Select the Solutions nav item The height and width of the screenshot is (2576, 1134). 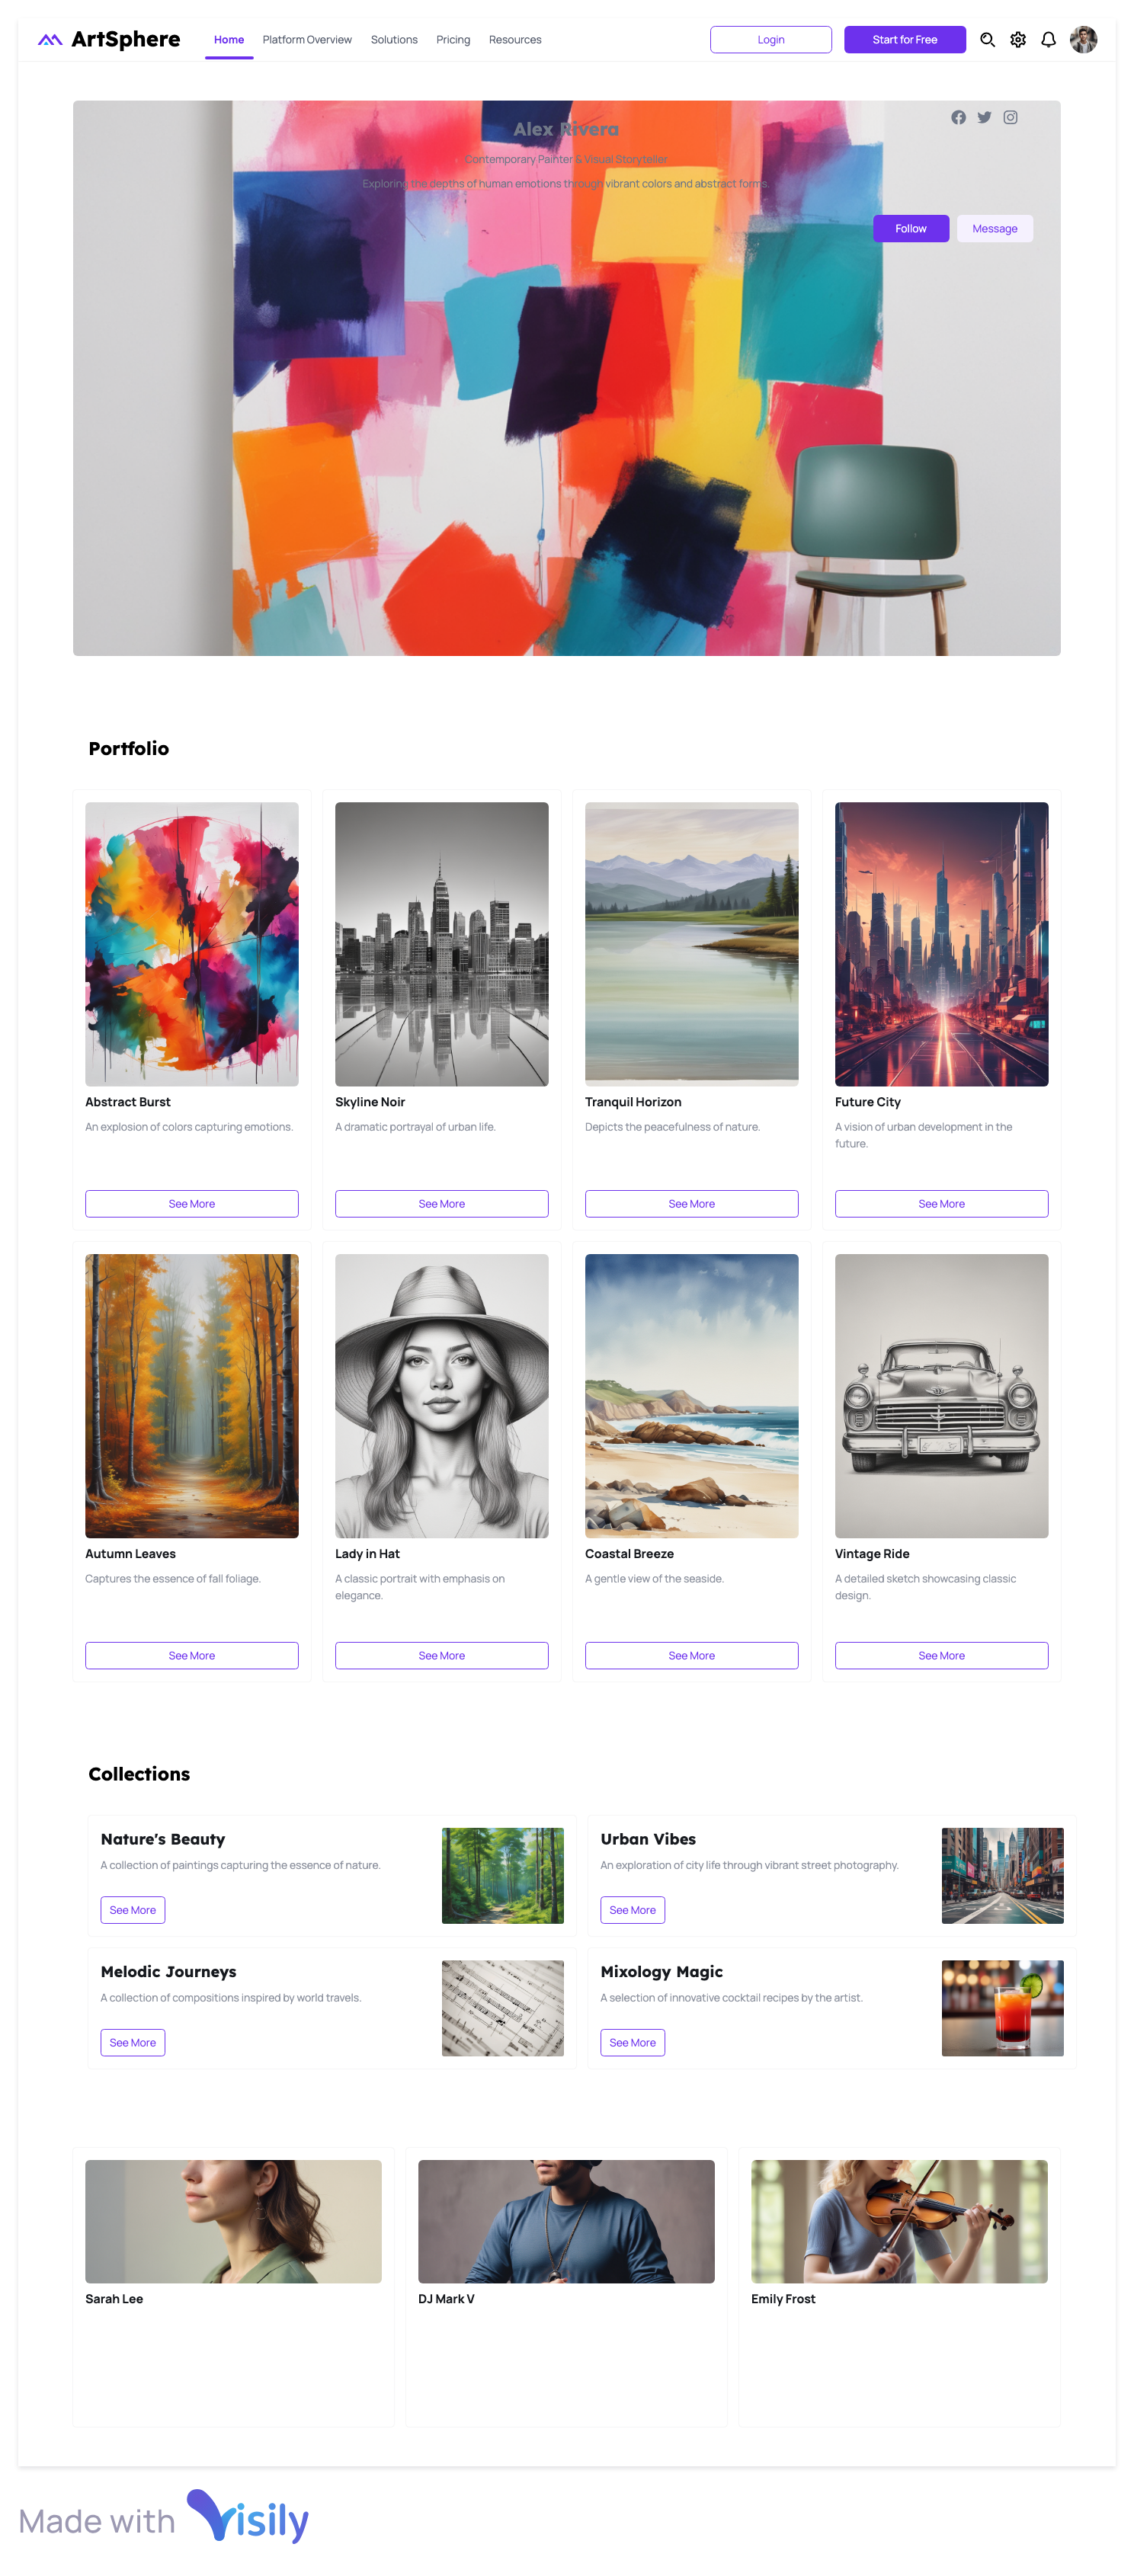click(x=394, y=40)
